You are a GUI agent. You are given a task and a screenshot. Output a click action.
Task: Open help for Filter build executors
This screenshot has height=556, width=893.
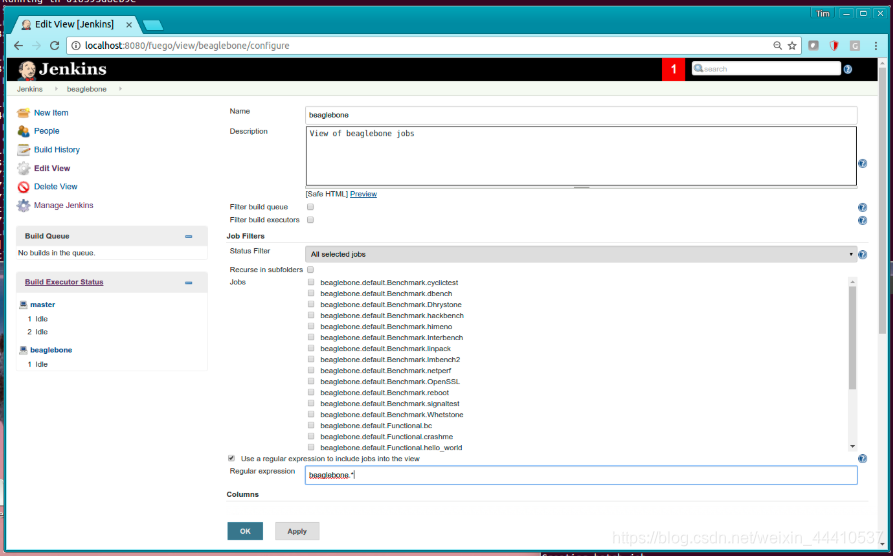click(x=862, y=220)
